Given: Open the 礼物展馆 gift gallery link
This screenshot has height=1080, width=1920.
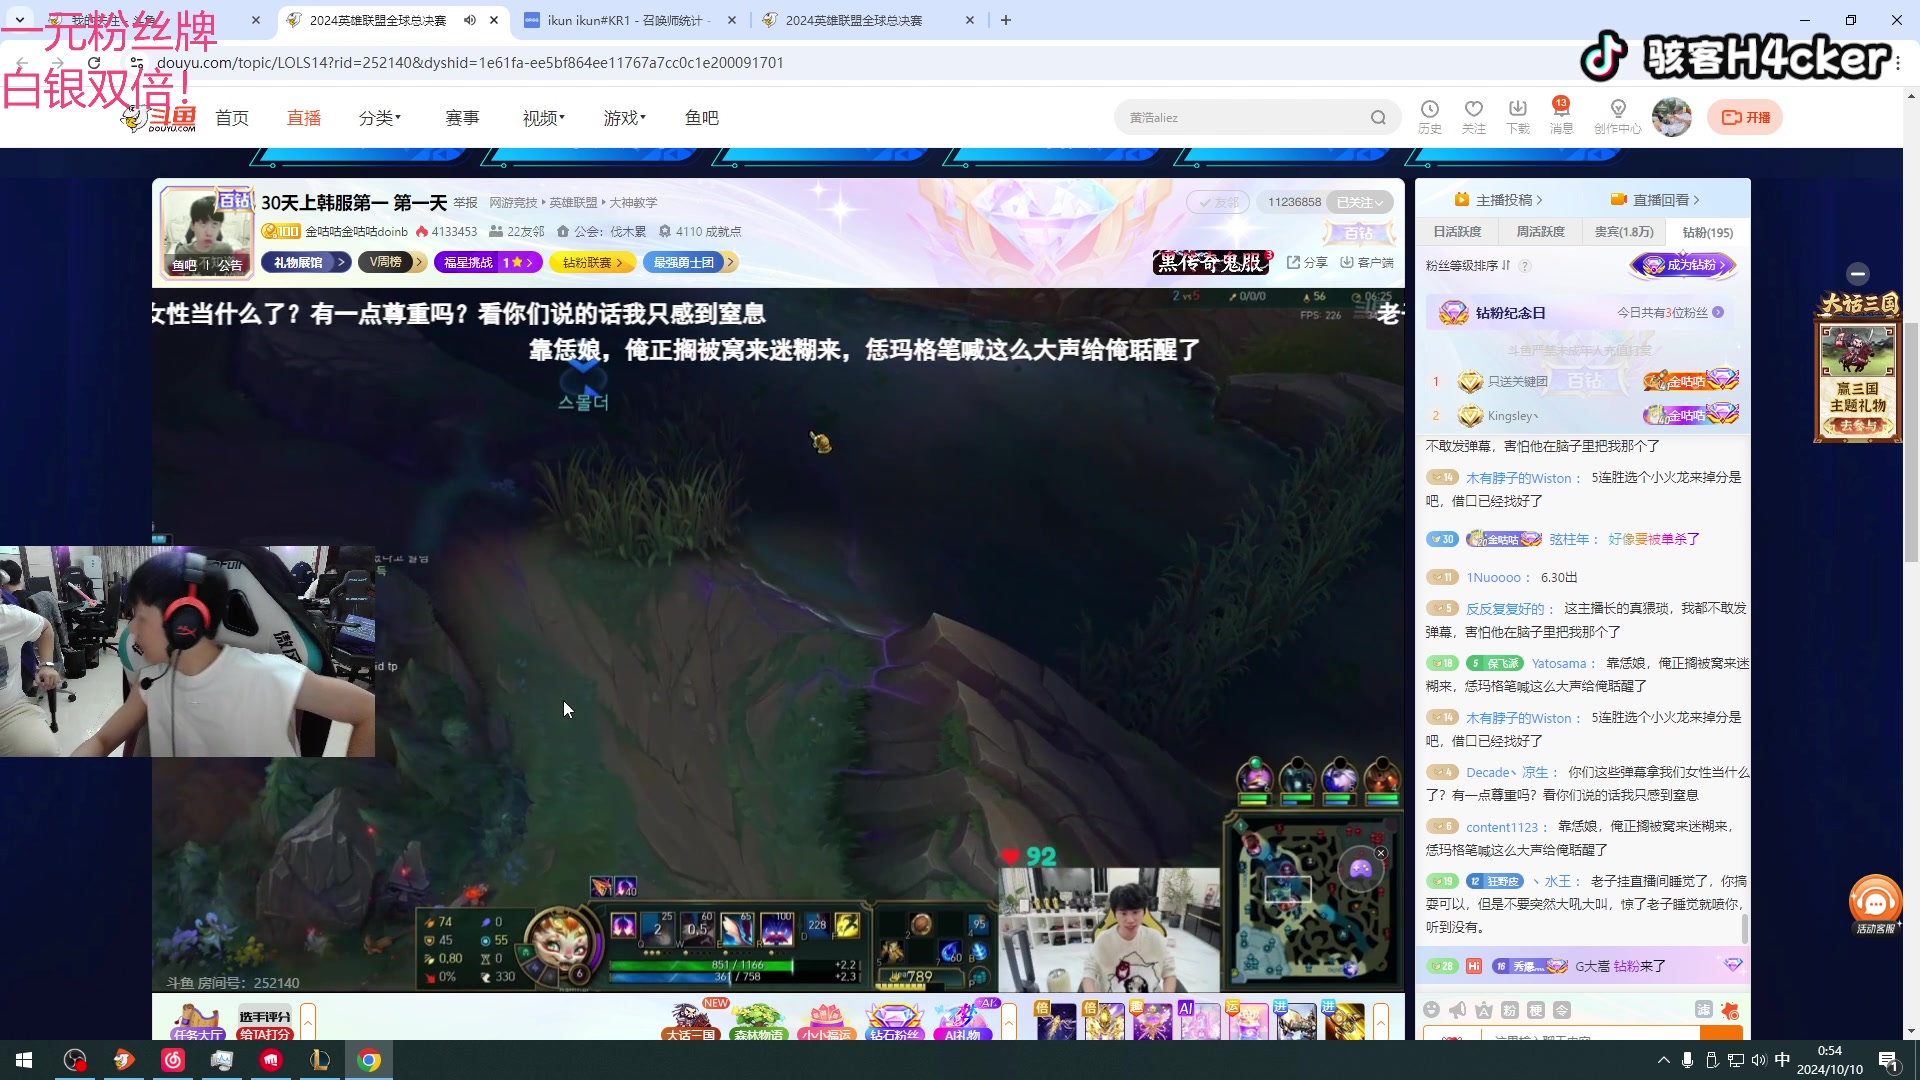Looking at the screenshot, I should pyautogui.click(x=306, y=262).
